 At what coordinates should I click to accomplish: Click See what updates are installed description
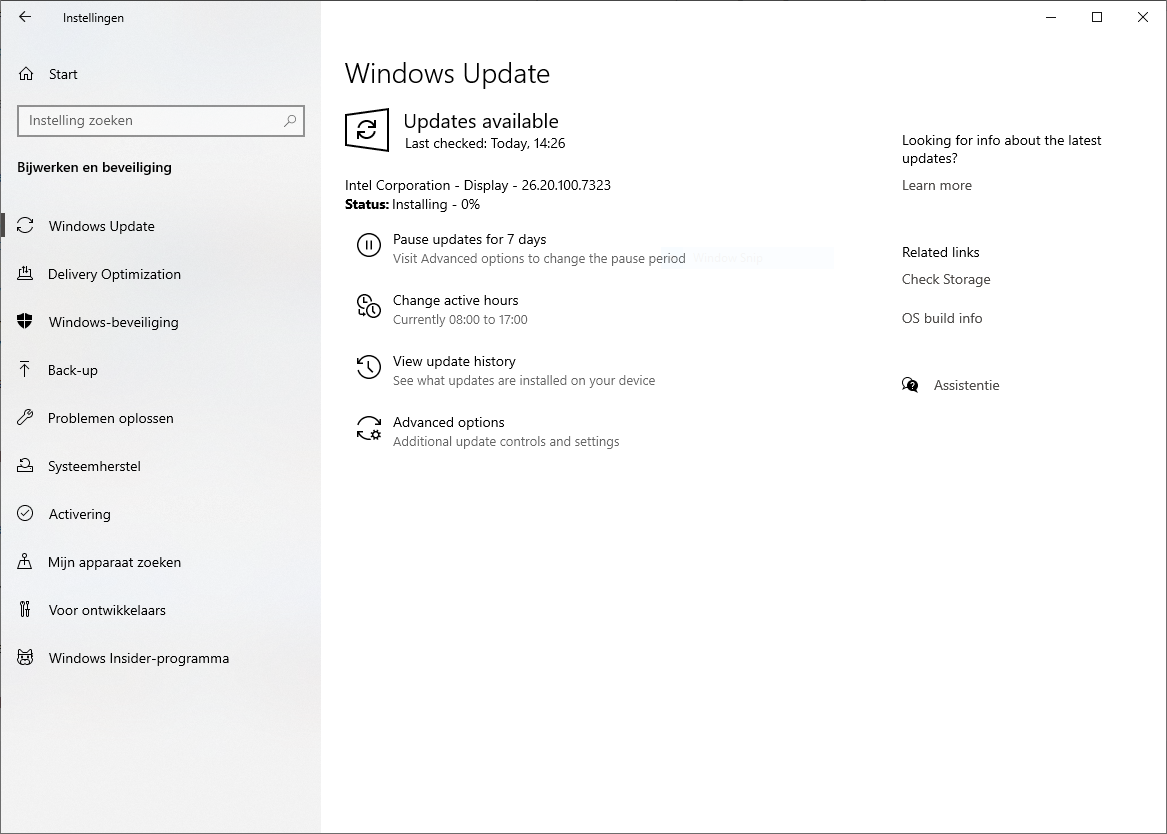pos(524,381)
